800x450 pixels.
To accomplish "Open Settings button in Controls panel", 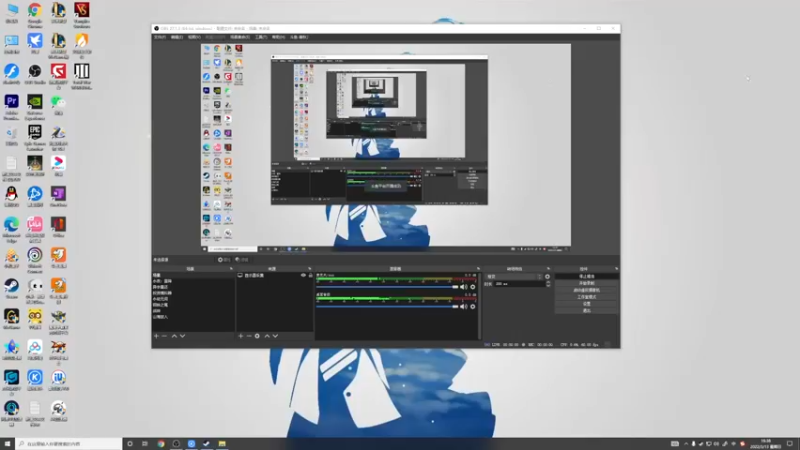I will click(587, 304).
